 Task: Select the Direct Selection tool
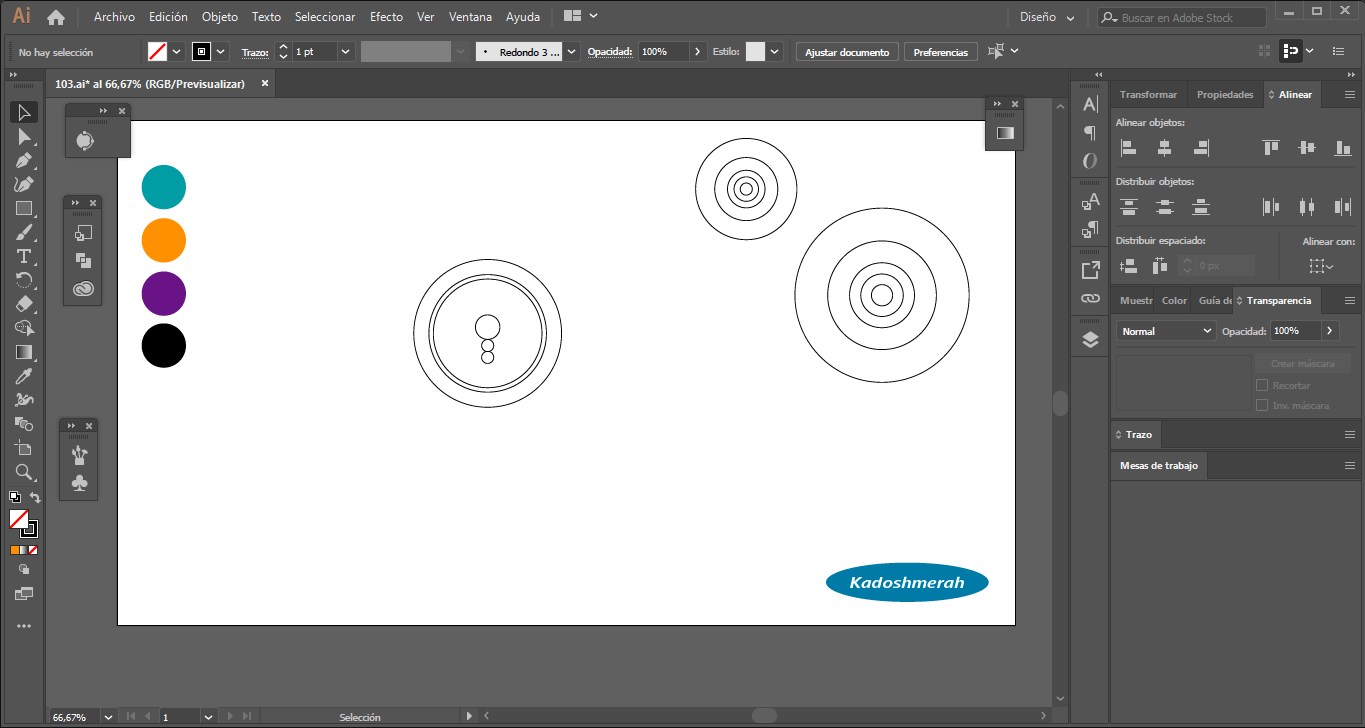click(24, 136)
